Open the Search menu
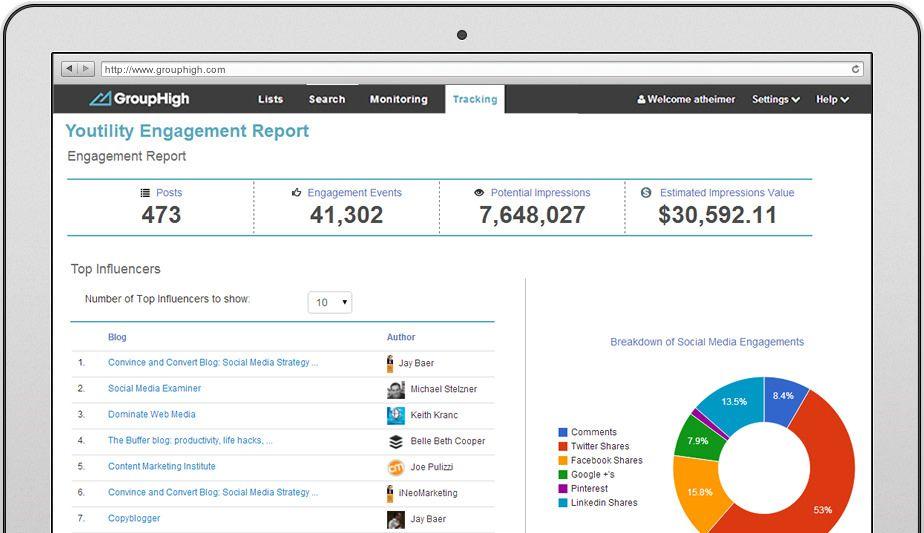The width and height of the screenshot is (924, 533). (327, 99)
